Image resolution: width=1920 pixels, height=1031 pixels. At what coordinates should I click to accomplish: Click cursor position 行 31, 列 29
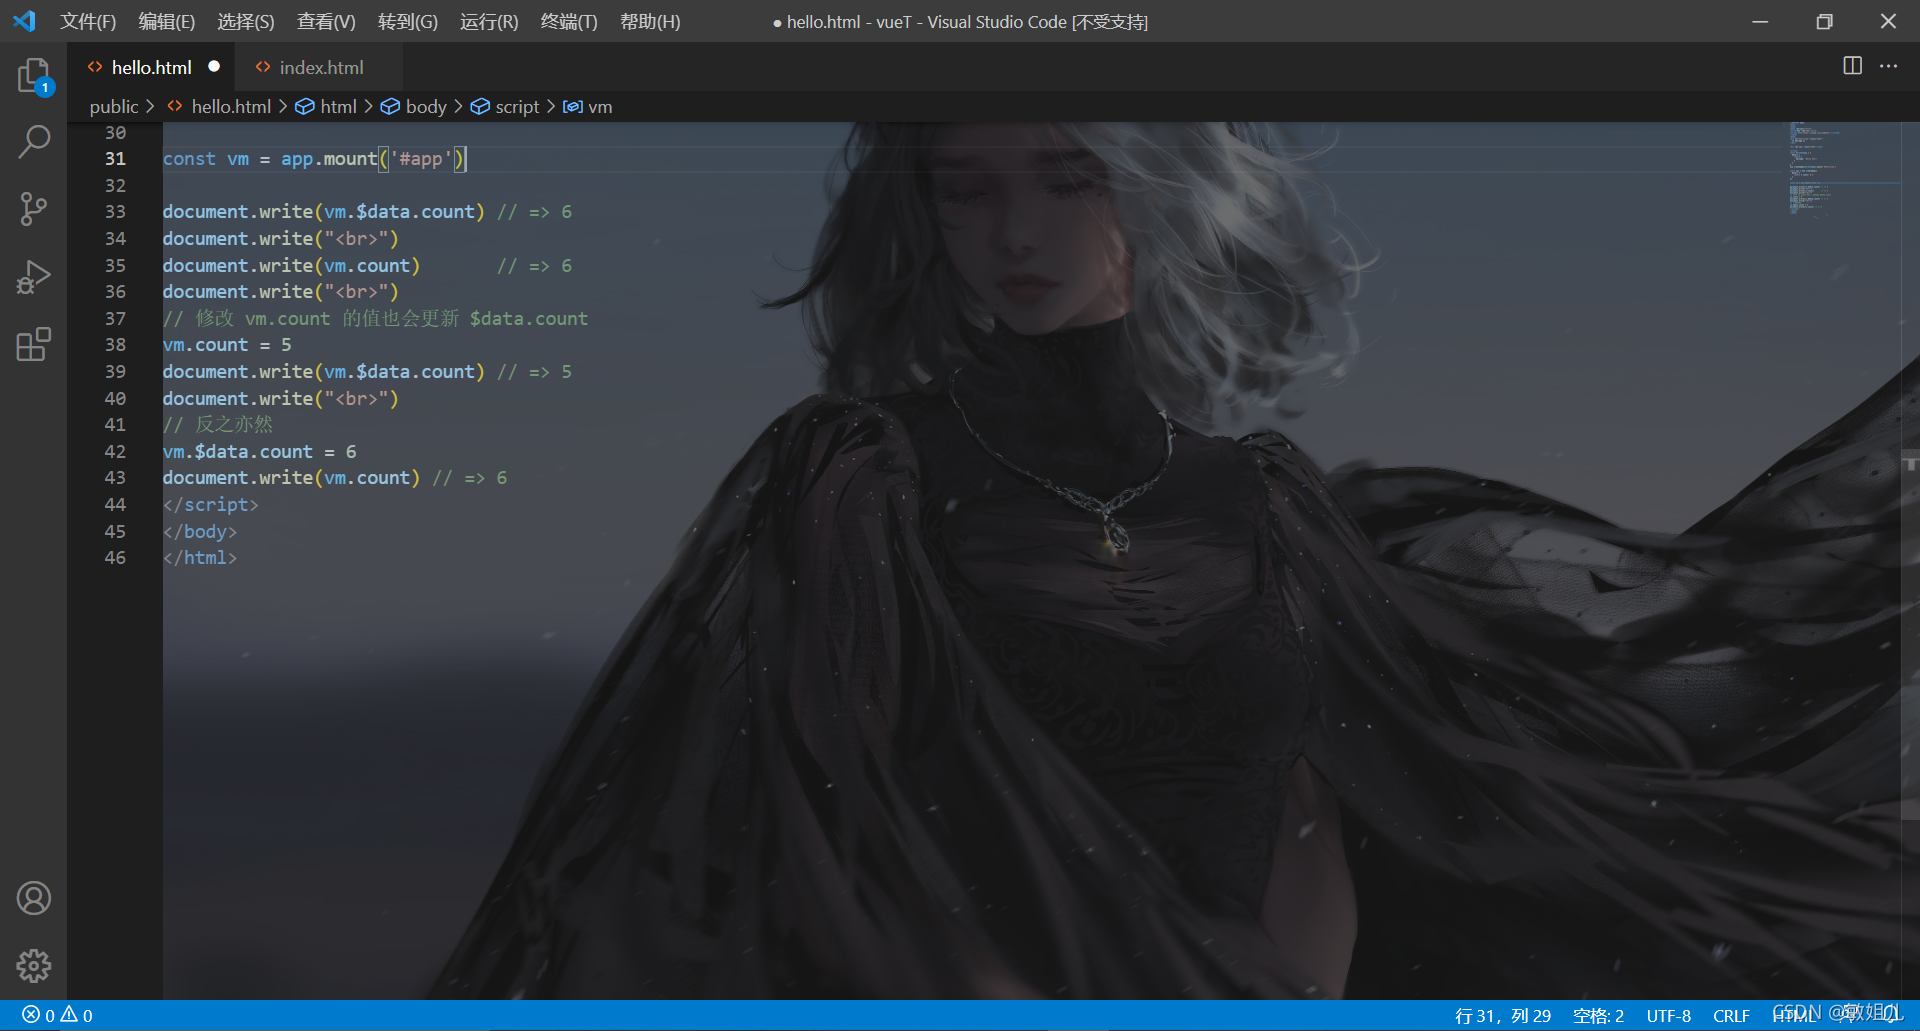click(x=1503, y=1015)
